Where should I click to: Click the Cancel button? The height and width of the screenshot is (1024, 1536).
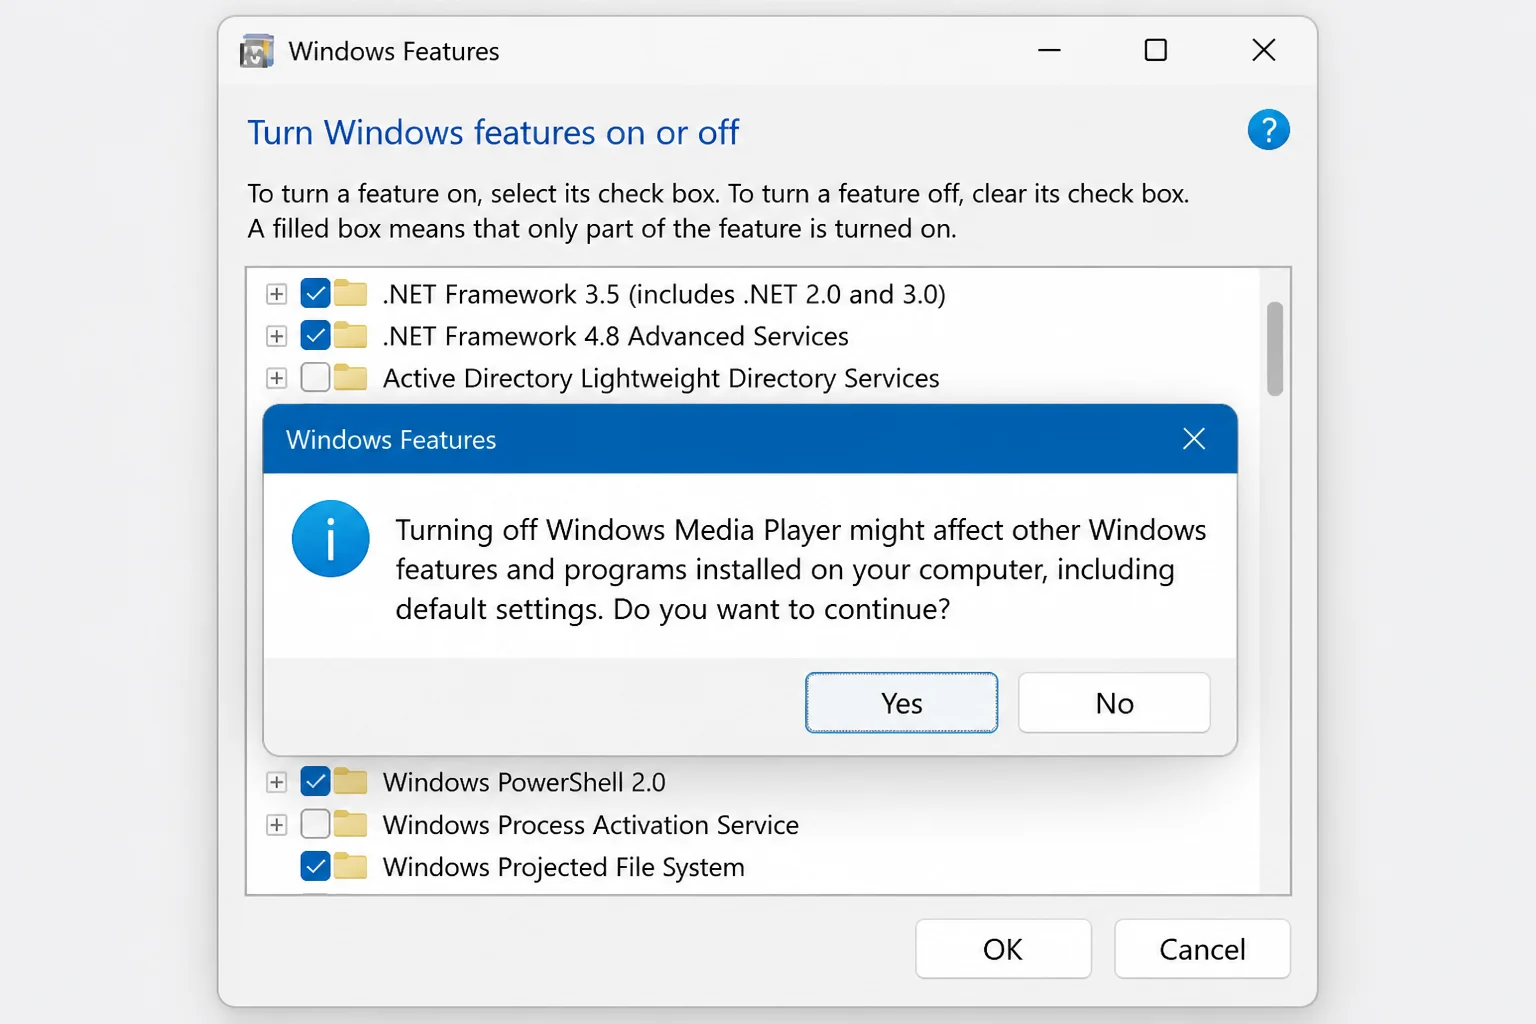coord(1202,949)
